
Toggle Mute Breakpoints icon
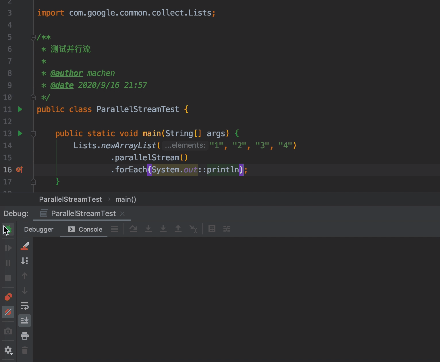tap(8, 312)
